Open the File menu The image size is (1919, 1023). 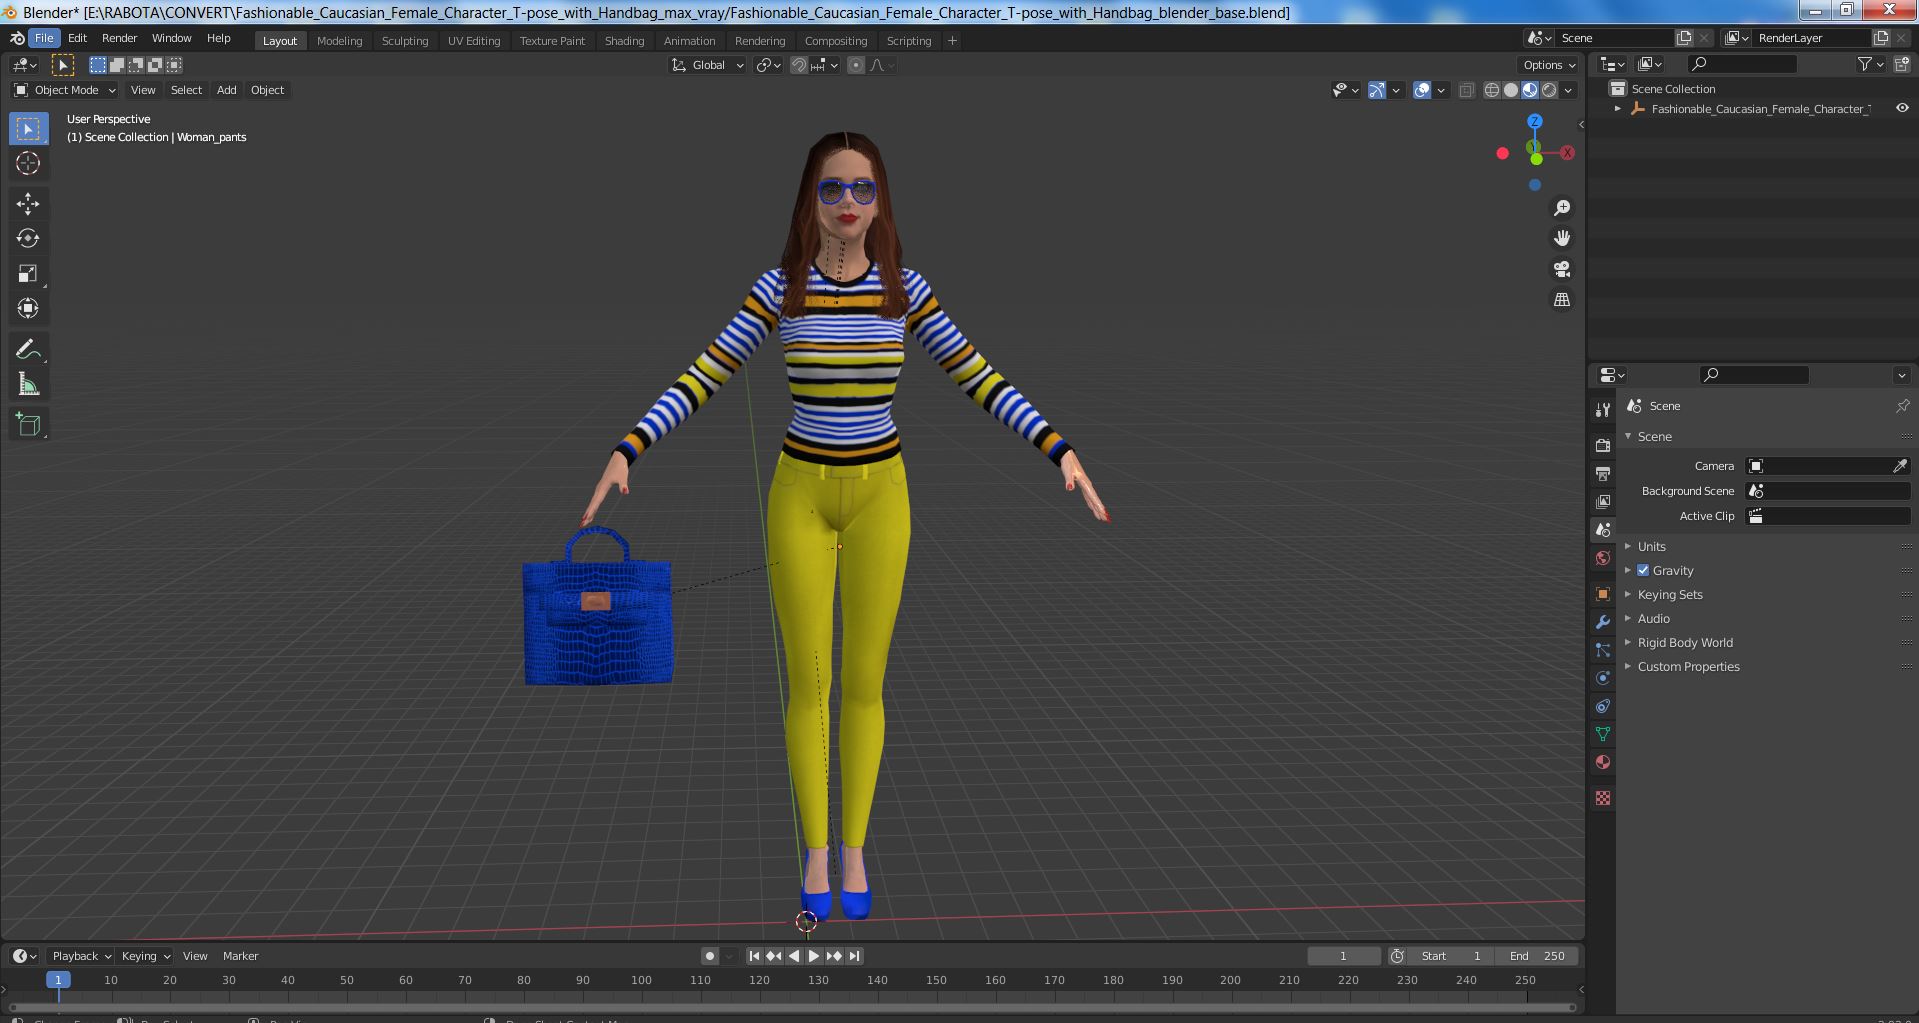pyautogui.click(x=44, y=38)
